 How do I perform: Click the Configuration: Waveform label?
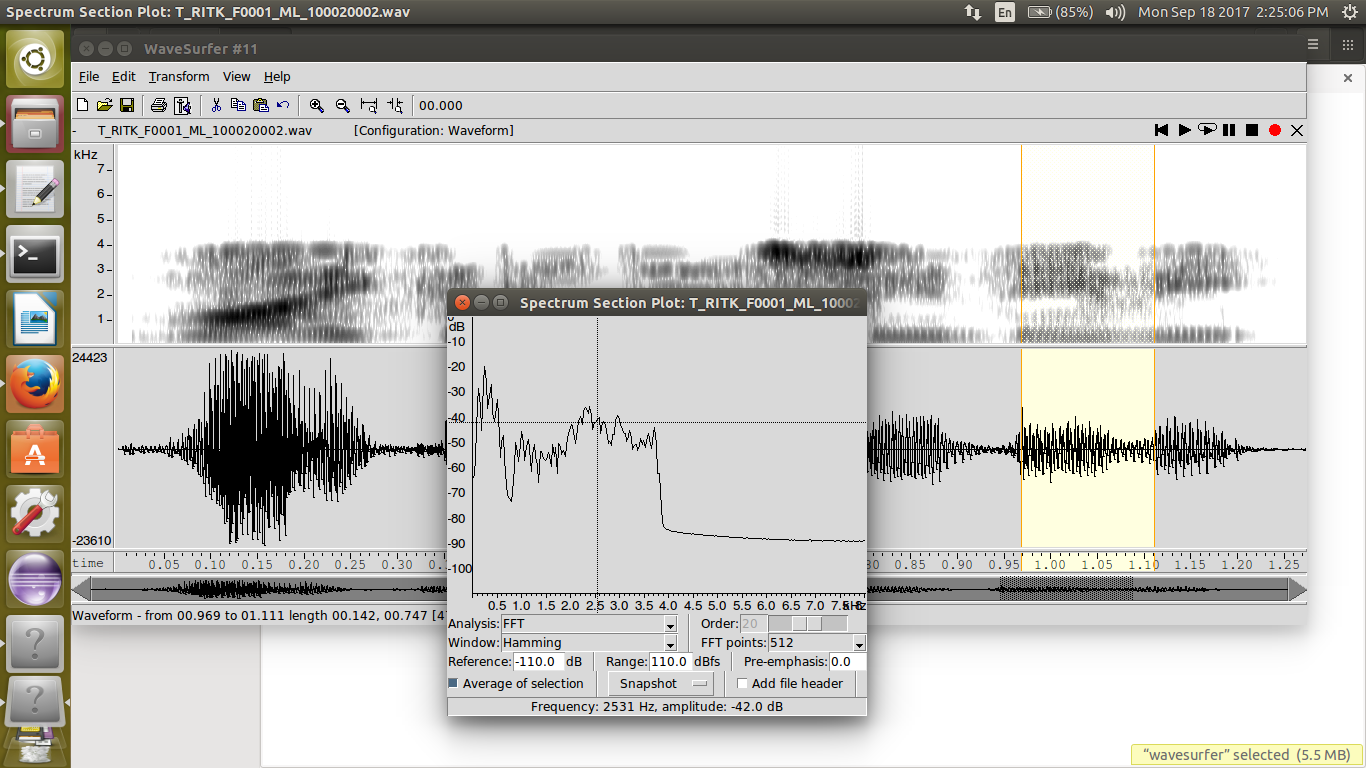coord(434,130)
